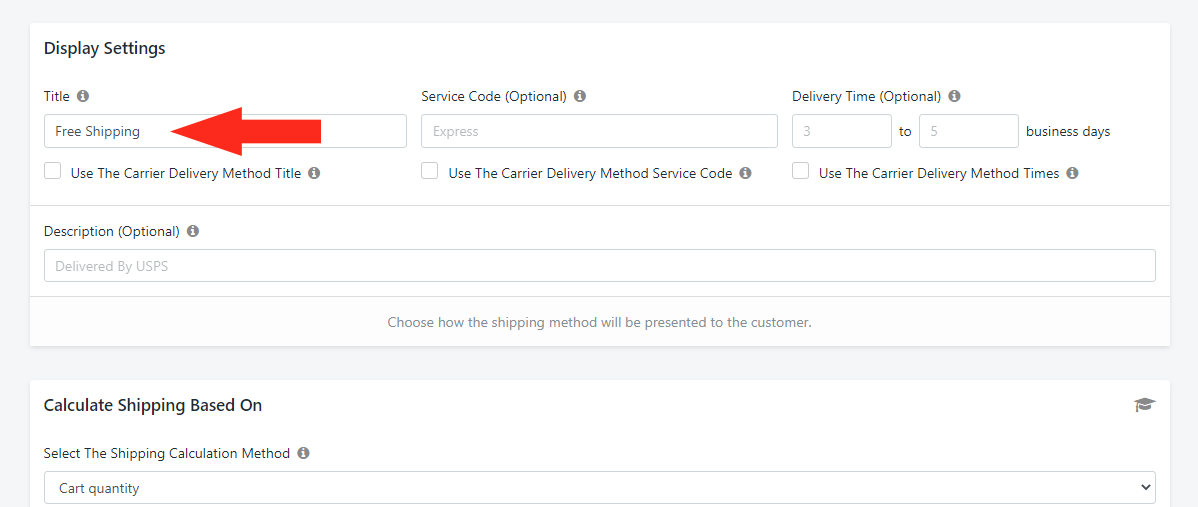Screen dimensions: 1198x507
Task: Tick Use The Carrier Delivery Method Times checkbox
Action: [x=801, y=171]
